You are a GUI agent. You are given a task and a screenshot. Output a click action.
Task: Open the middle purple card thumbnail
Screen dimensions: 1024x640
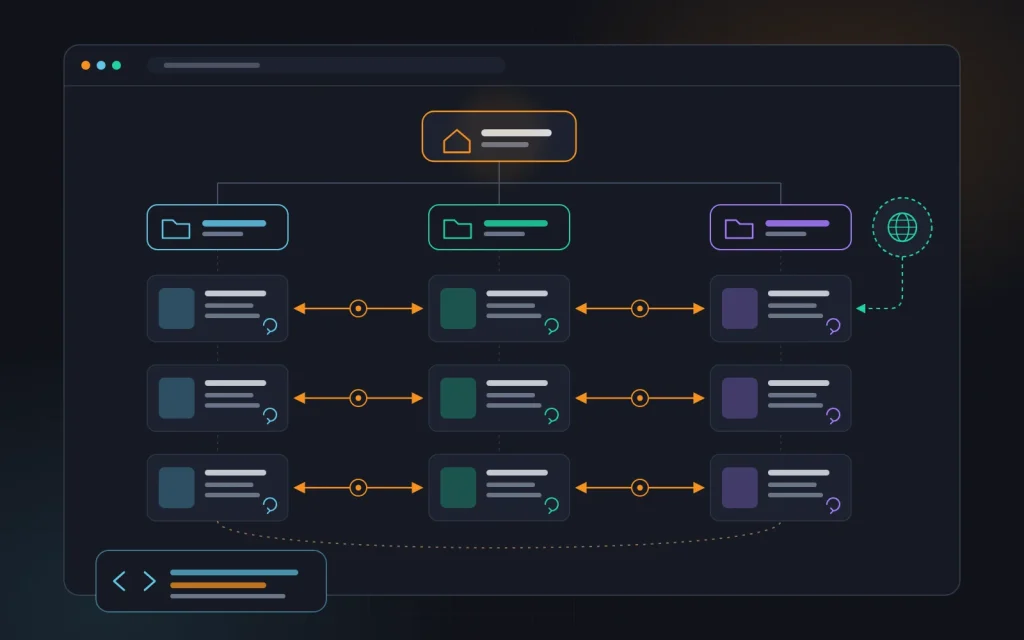click(x=739, y=398)
